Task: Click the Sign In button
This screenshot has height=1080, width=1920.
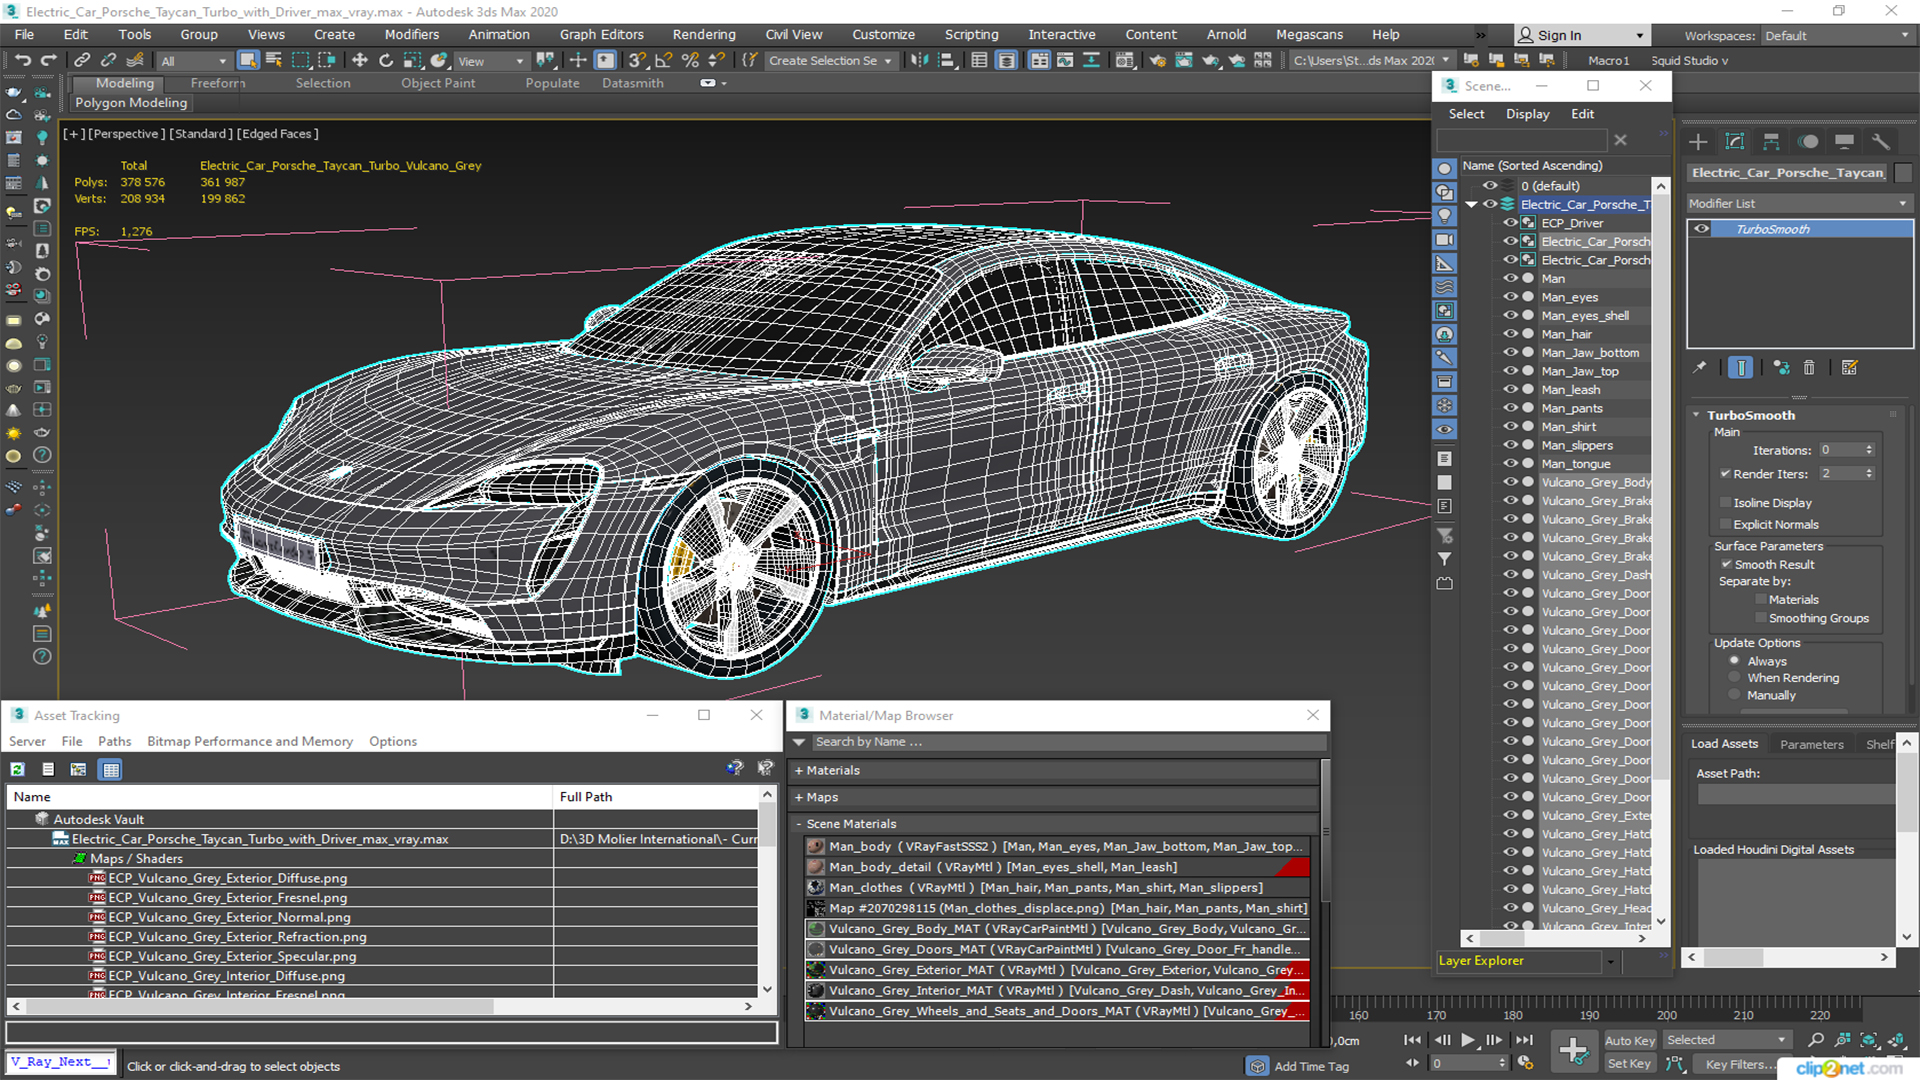Action: (1581, 35)
